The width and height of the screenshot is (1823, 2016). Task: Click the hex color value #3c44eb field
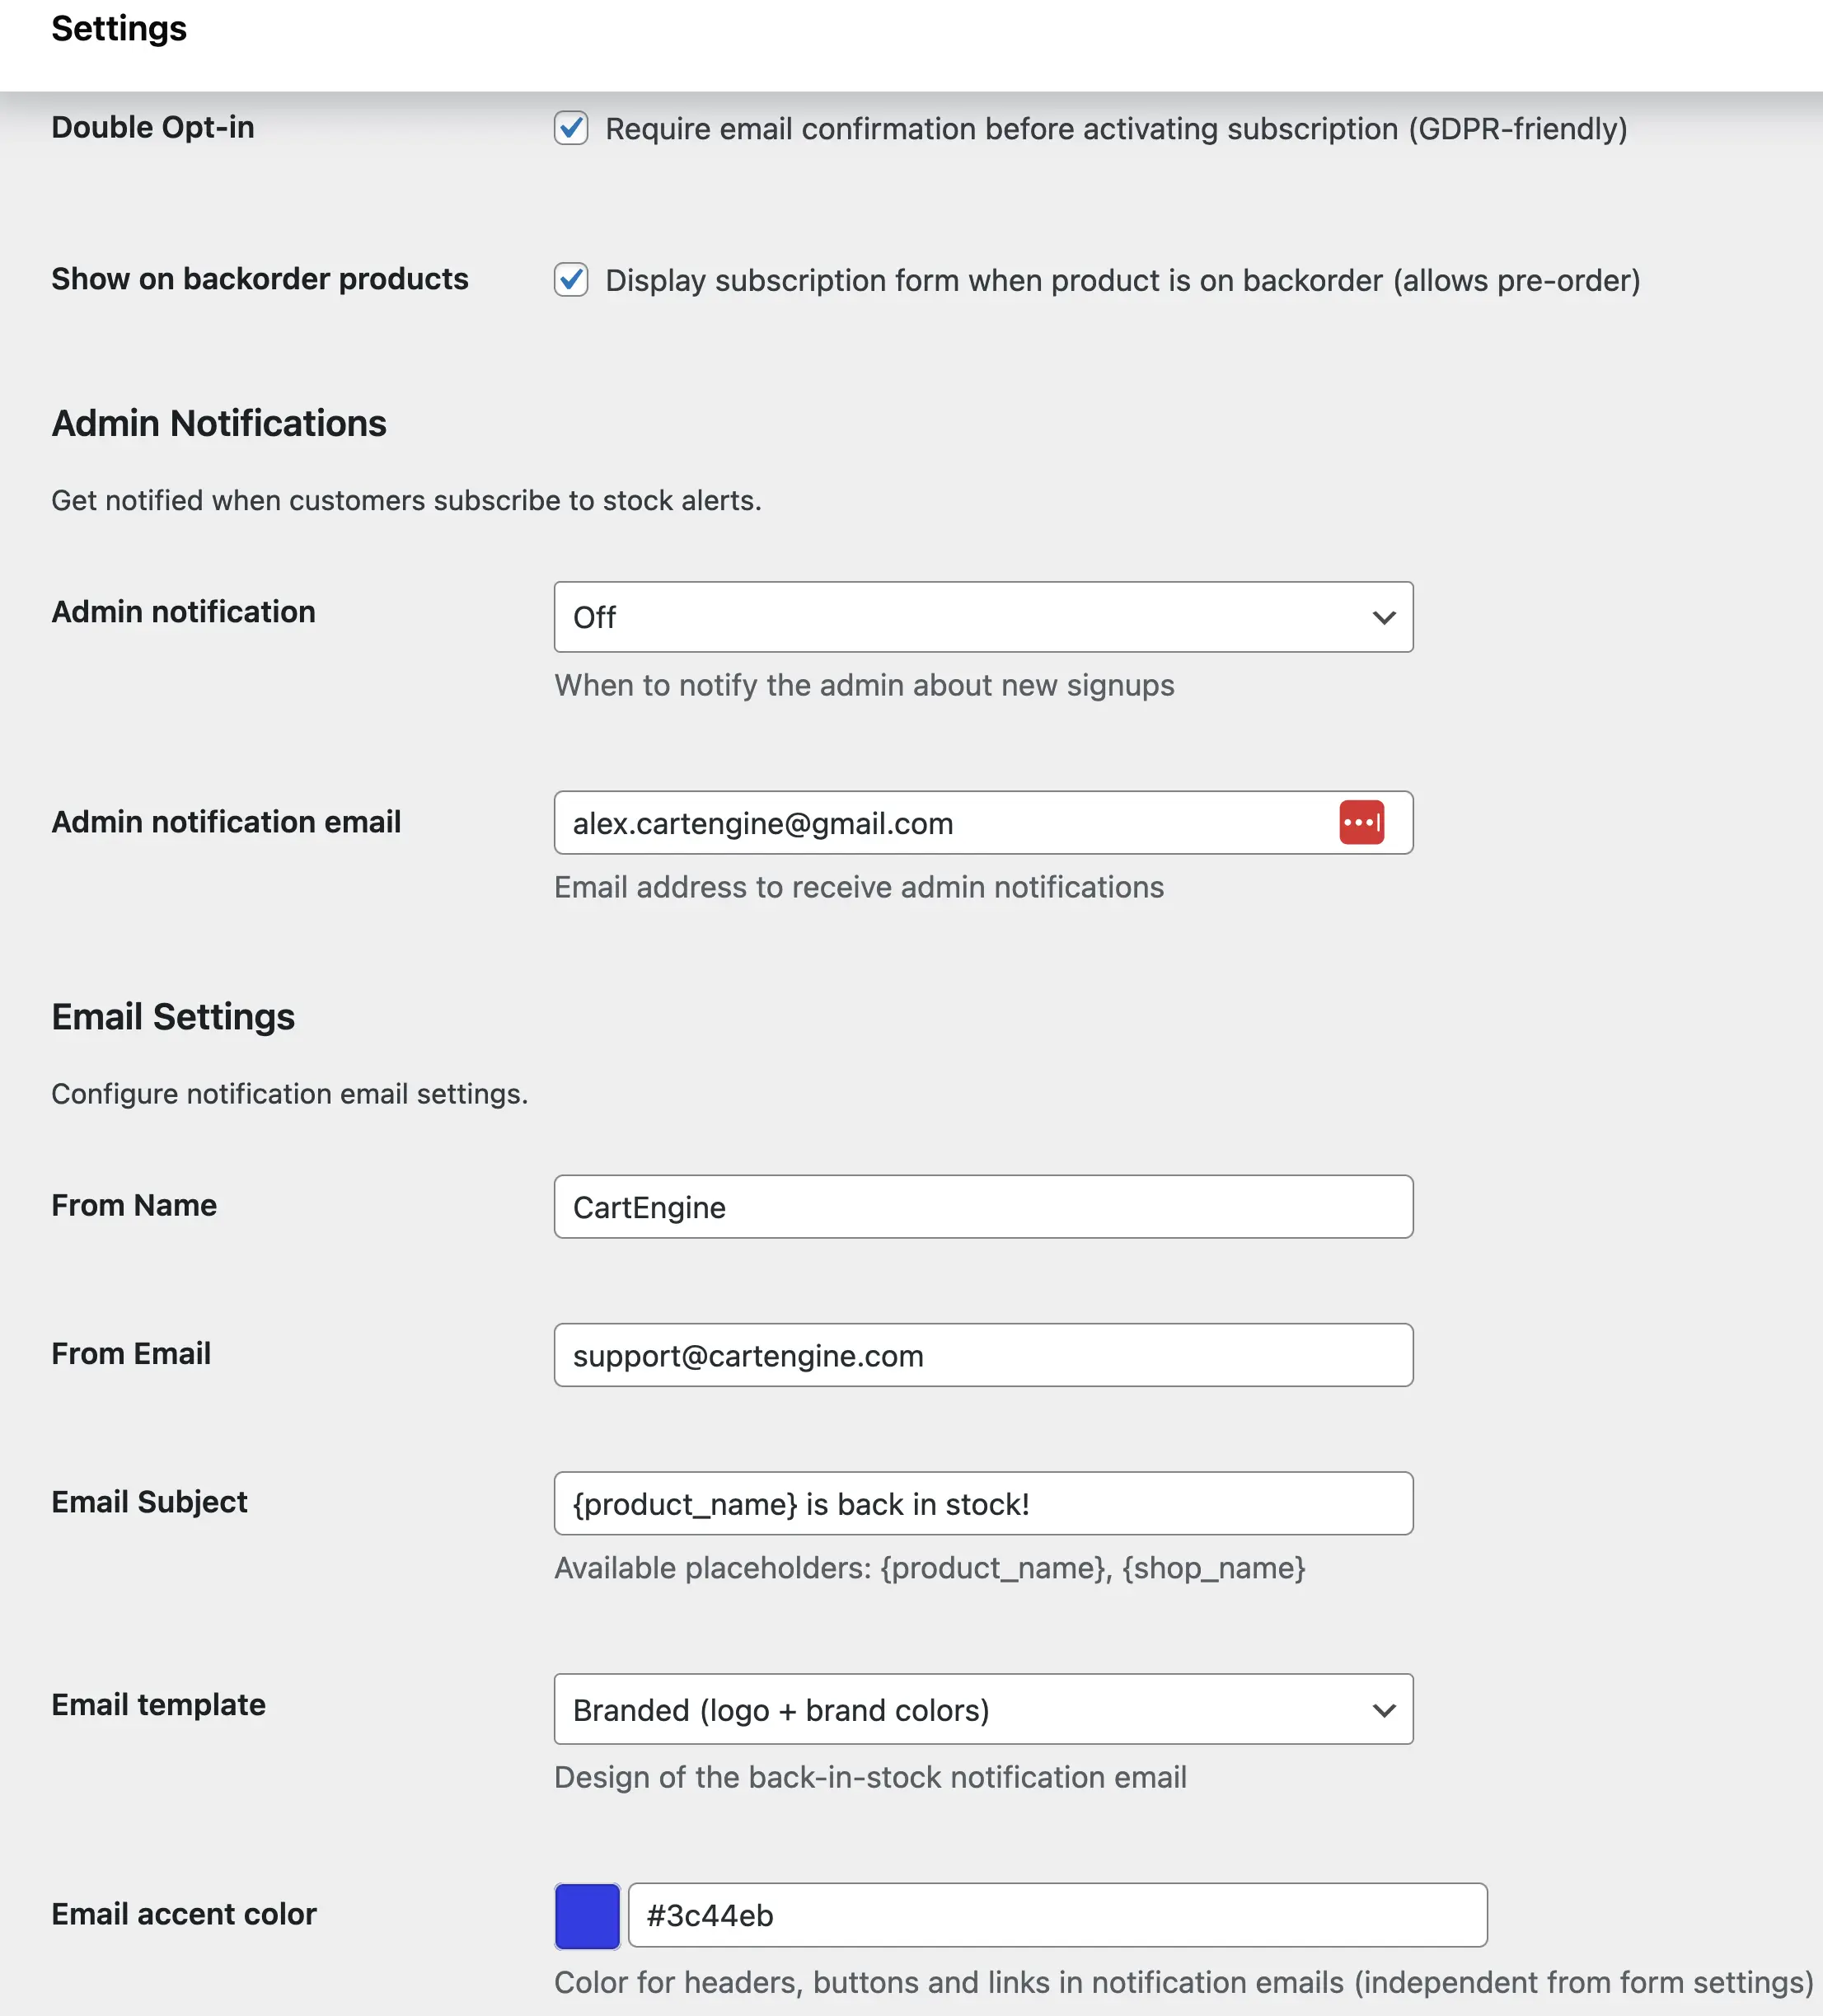pyautogui.click(x=1057, y=1913)
